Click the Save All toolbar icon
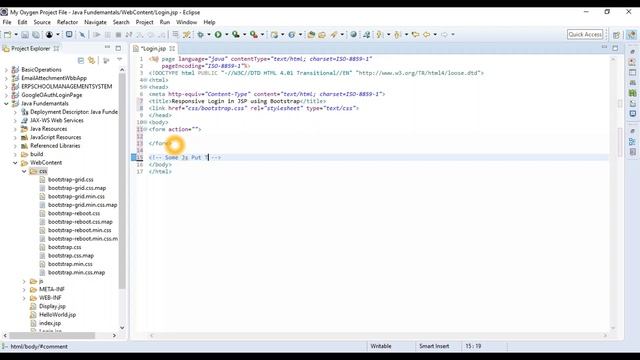This screenshot has width=640, height=360. coord(36,35)
